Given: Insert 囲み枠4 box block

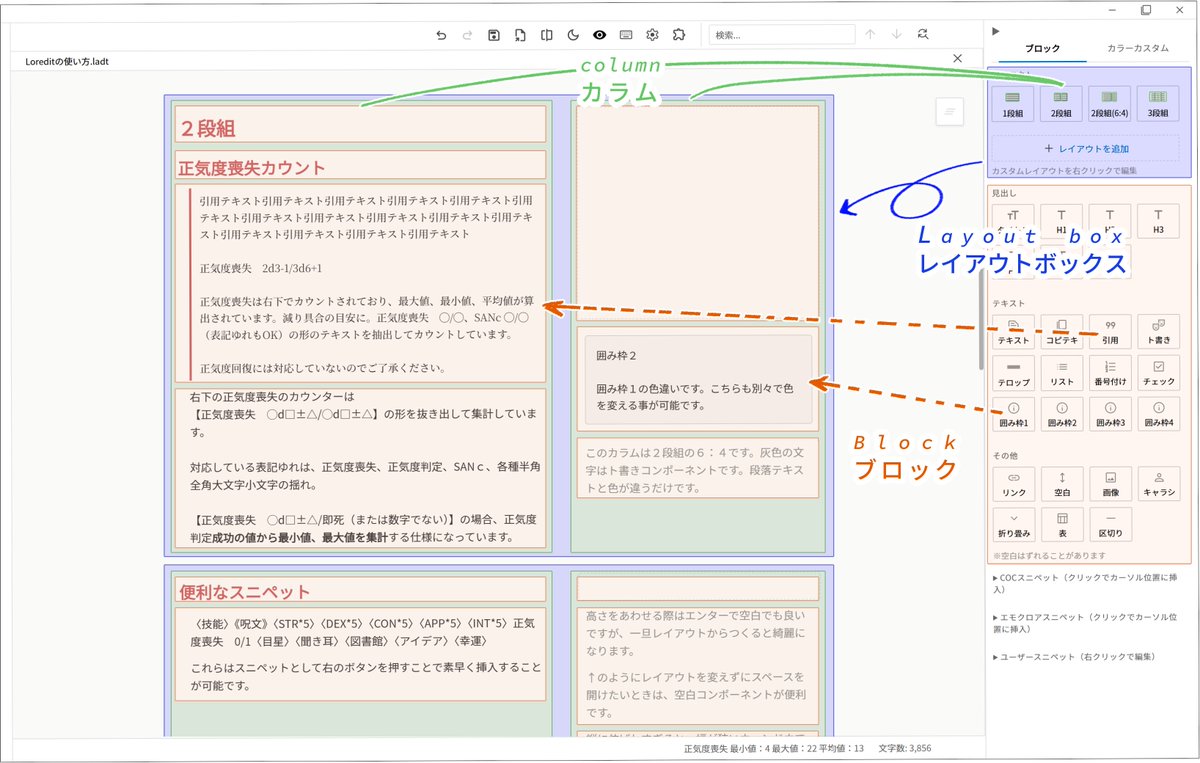Looking at the screenshot, I should point(1158,414).
